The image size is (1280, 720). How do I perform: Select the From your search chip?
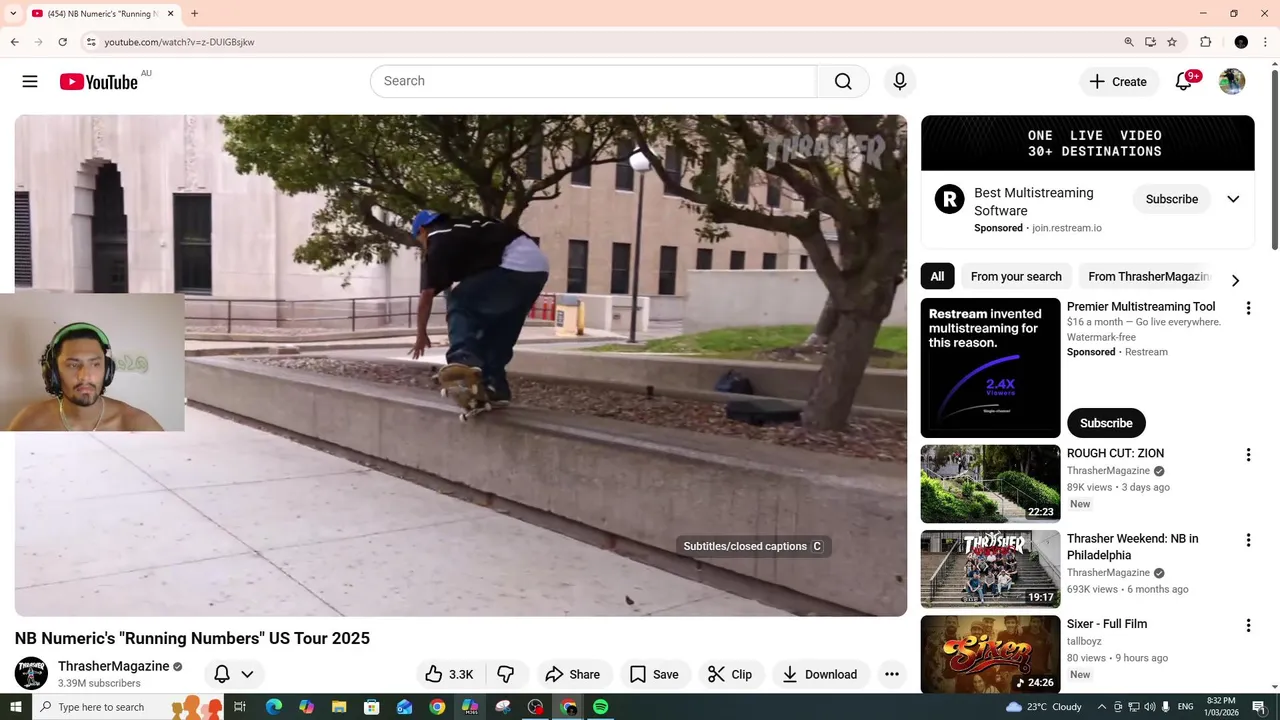point(1016,276)
